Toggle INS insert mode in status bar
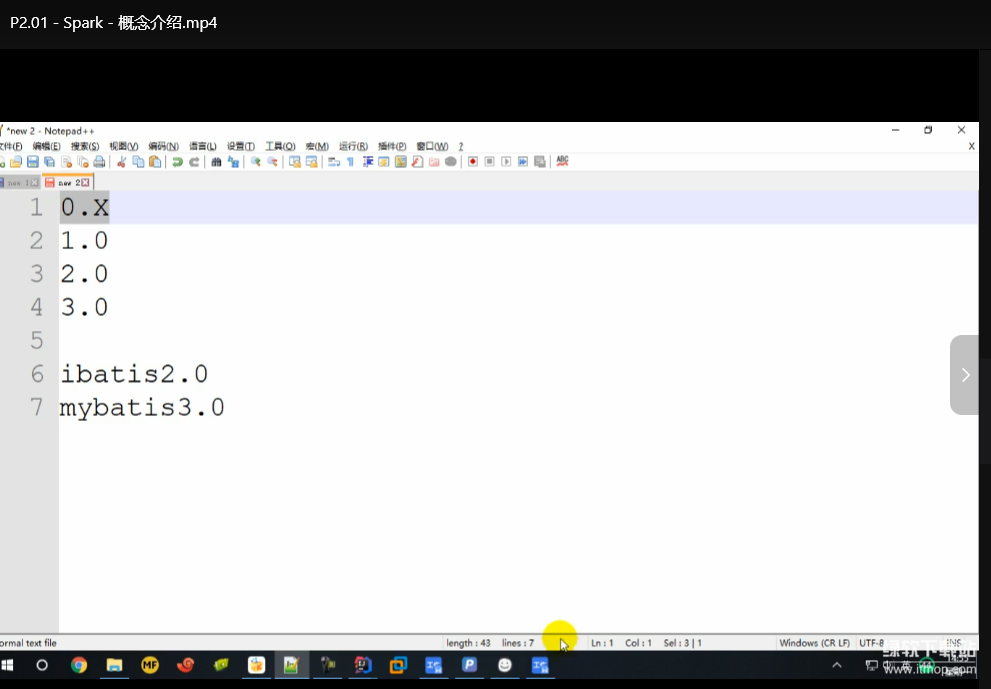991x689 pixels. [953, 643]
